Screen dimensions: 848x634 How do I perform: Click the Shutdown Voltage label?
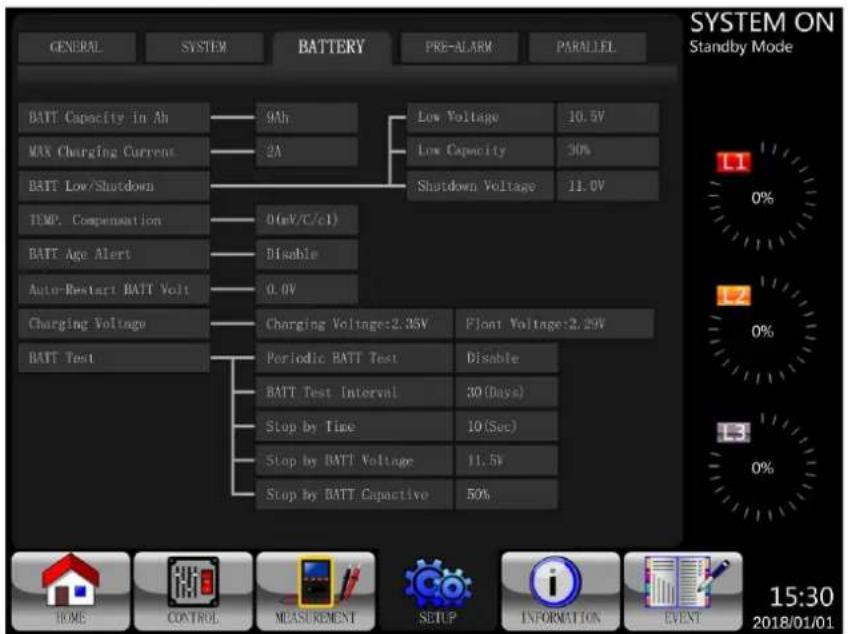480,186
